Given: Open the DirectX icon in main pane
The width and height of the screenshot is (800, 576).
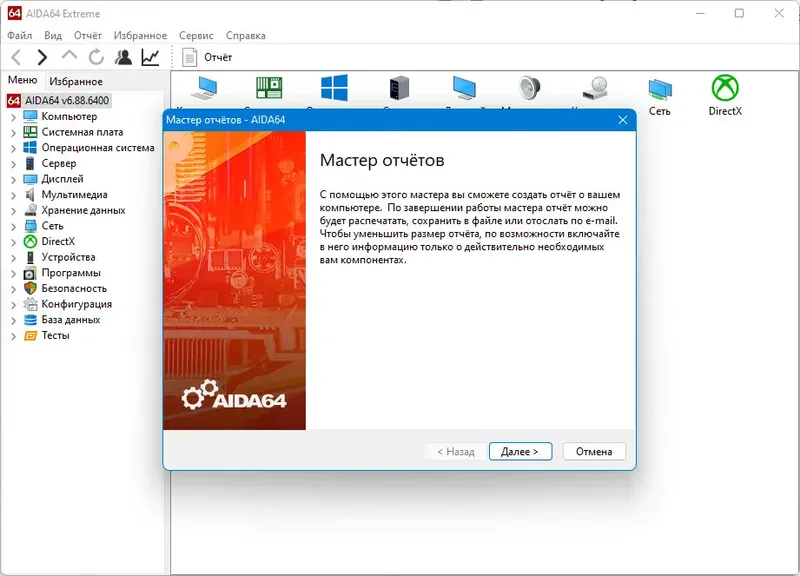Looking at the screenshot, I should [x=725, y=95].
